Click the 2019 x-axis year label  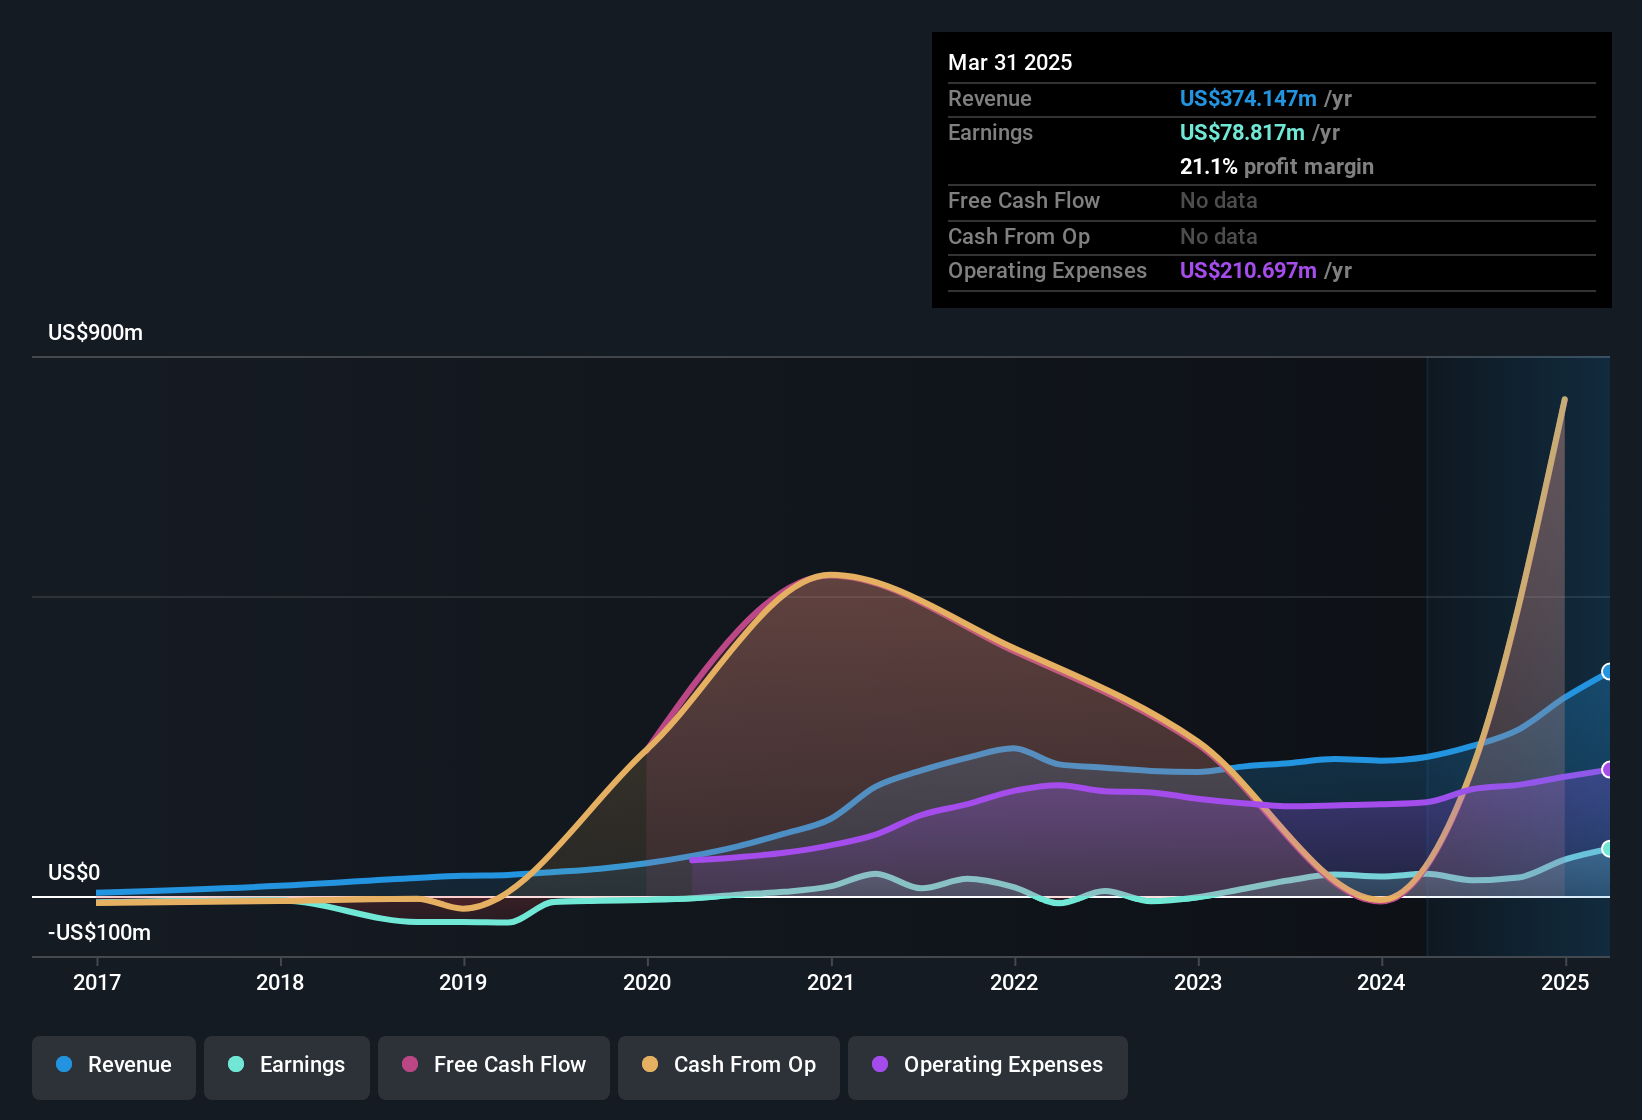pos(463,982)
